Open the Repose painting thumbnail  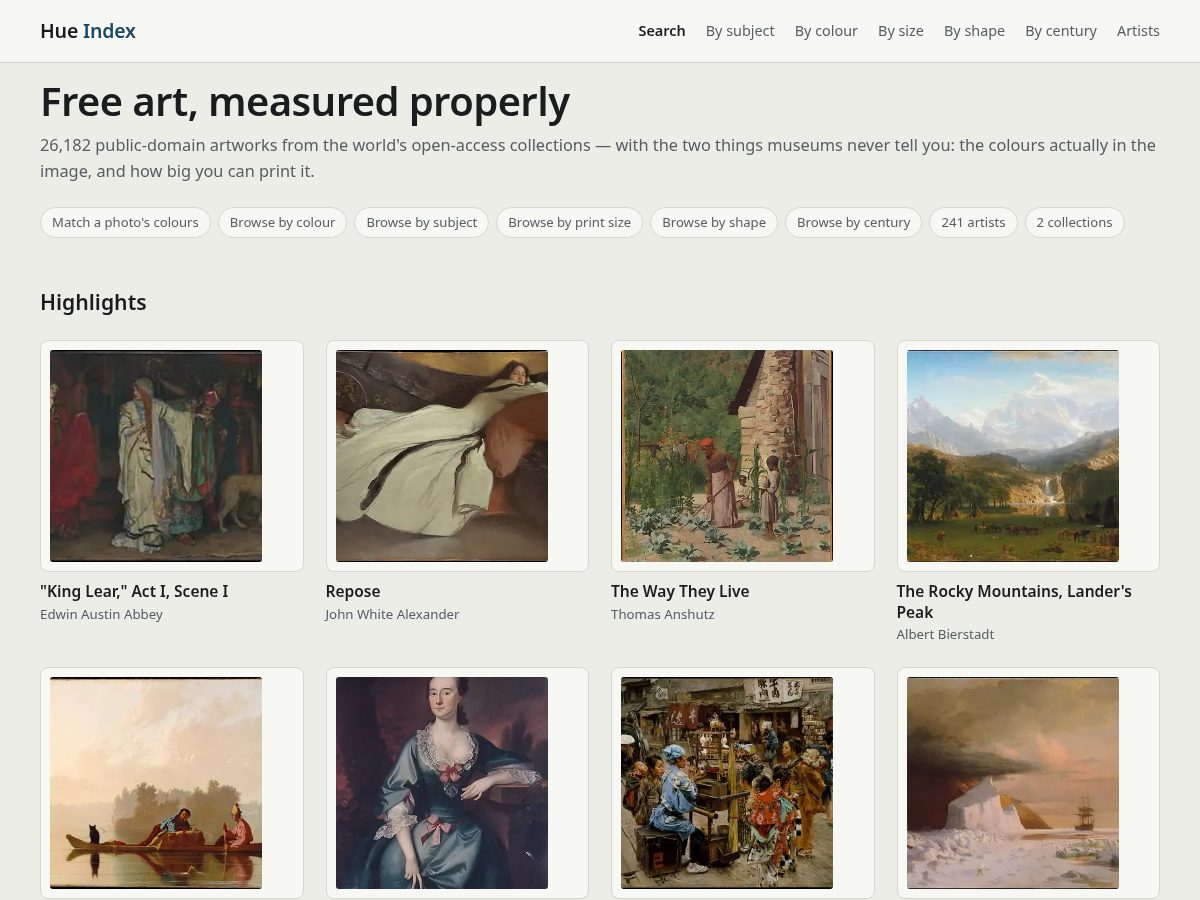442,456
